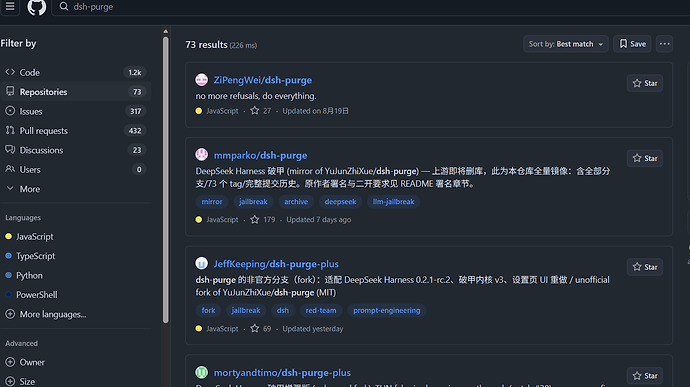Click description 'no more refusals, do everything.'
690x387 pixels.
(x=256, y=96)
